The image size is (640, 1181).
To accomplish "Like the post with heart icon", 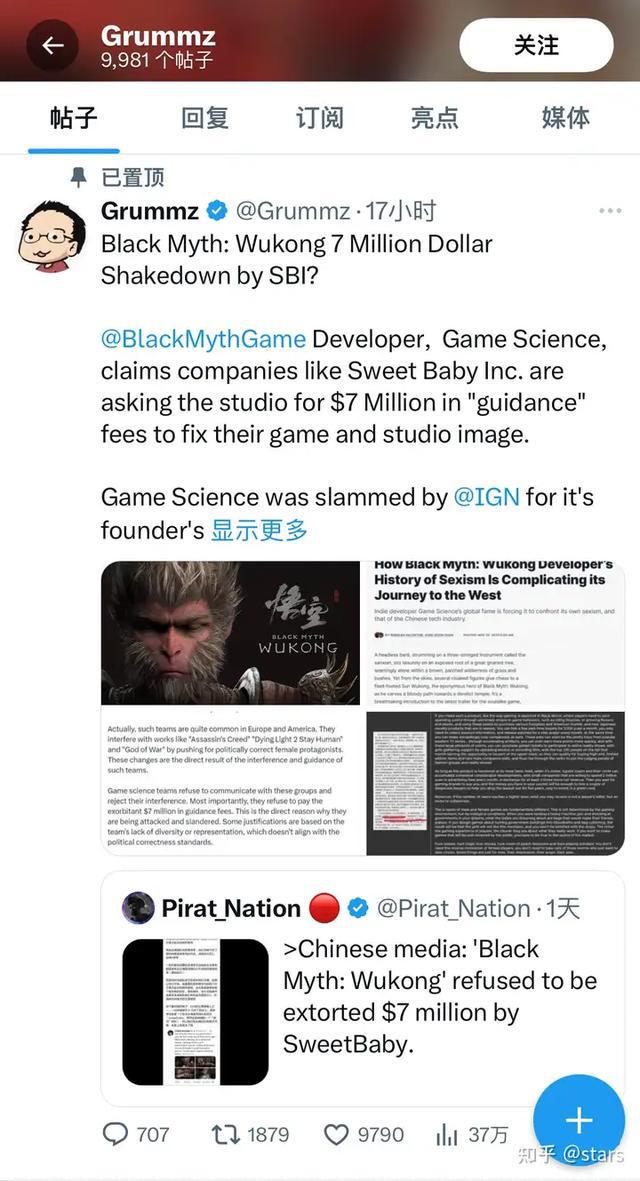I will pyautogui.click(x=337, y=1134).
